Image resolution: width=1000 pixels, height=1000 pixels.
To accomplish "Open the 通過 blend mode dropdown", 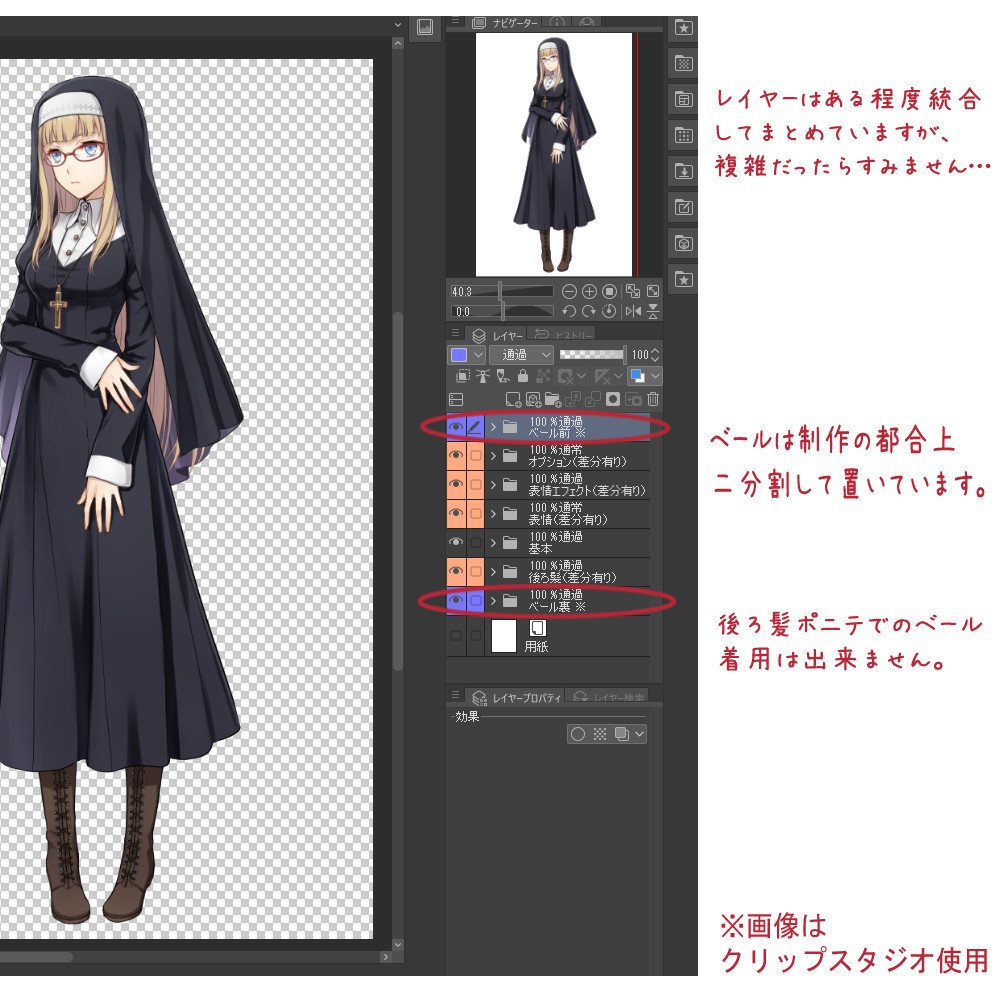I will coord(521,354).
